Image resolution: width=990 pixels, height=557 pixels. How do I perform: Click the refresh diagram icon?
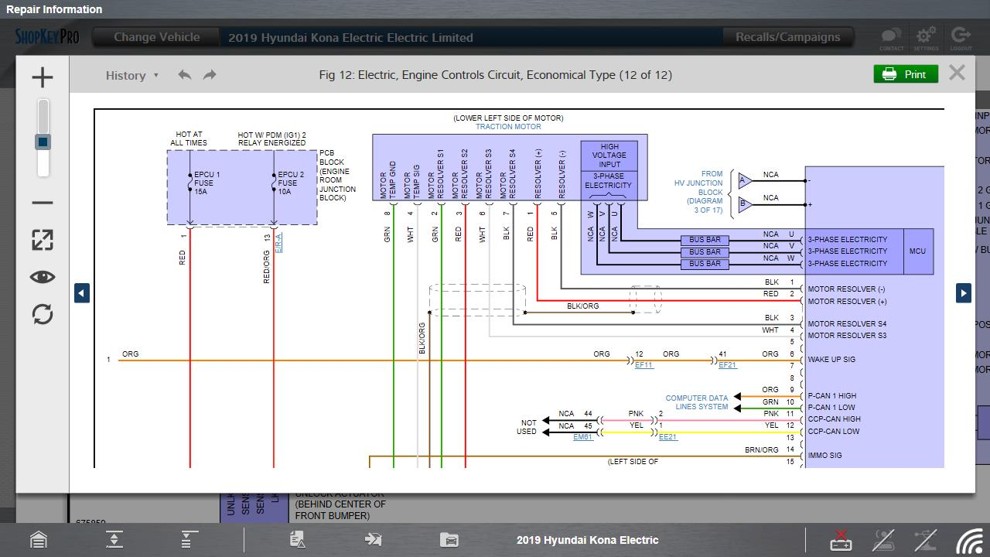point(42,314)
